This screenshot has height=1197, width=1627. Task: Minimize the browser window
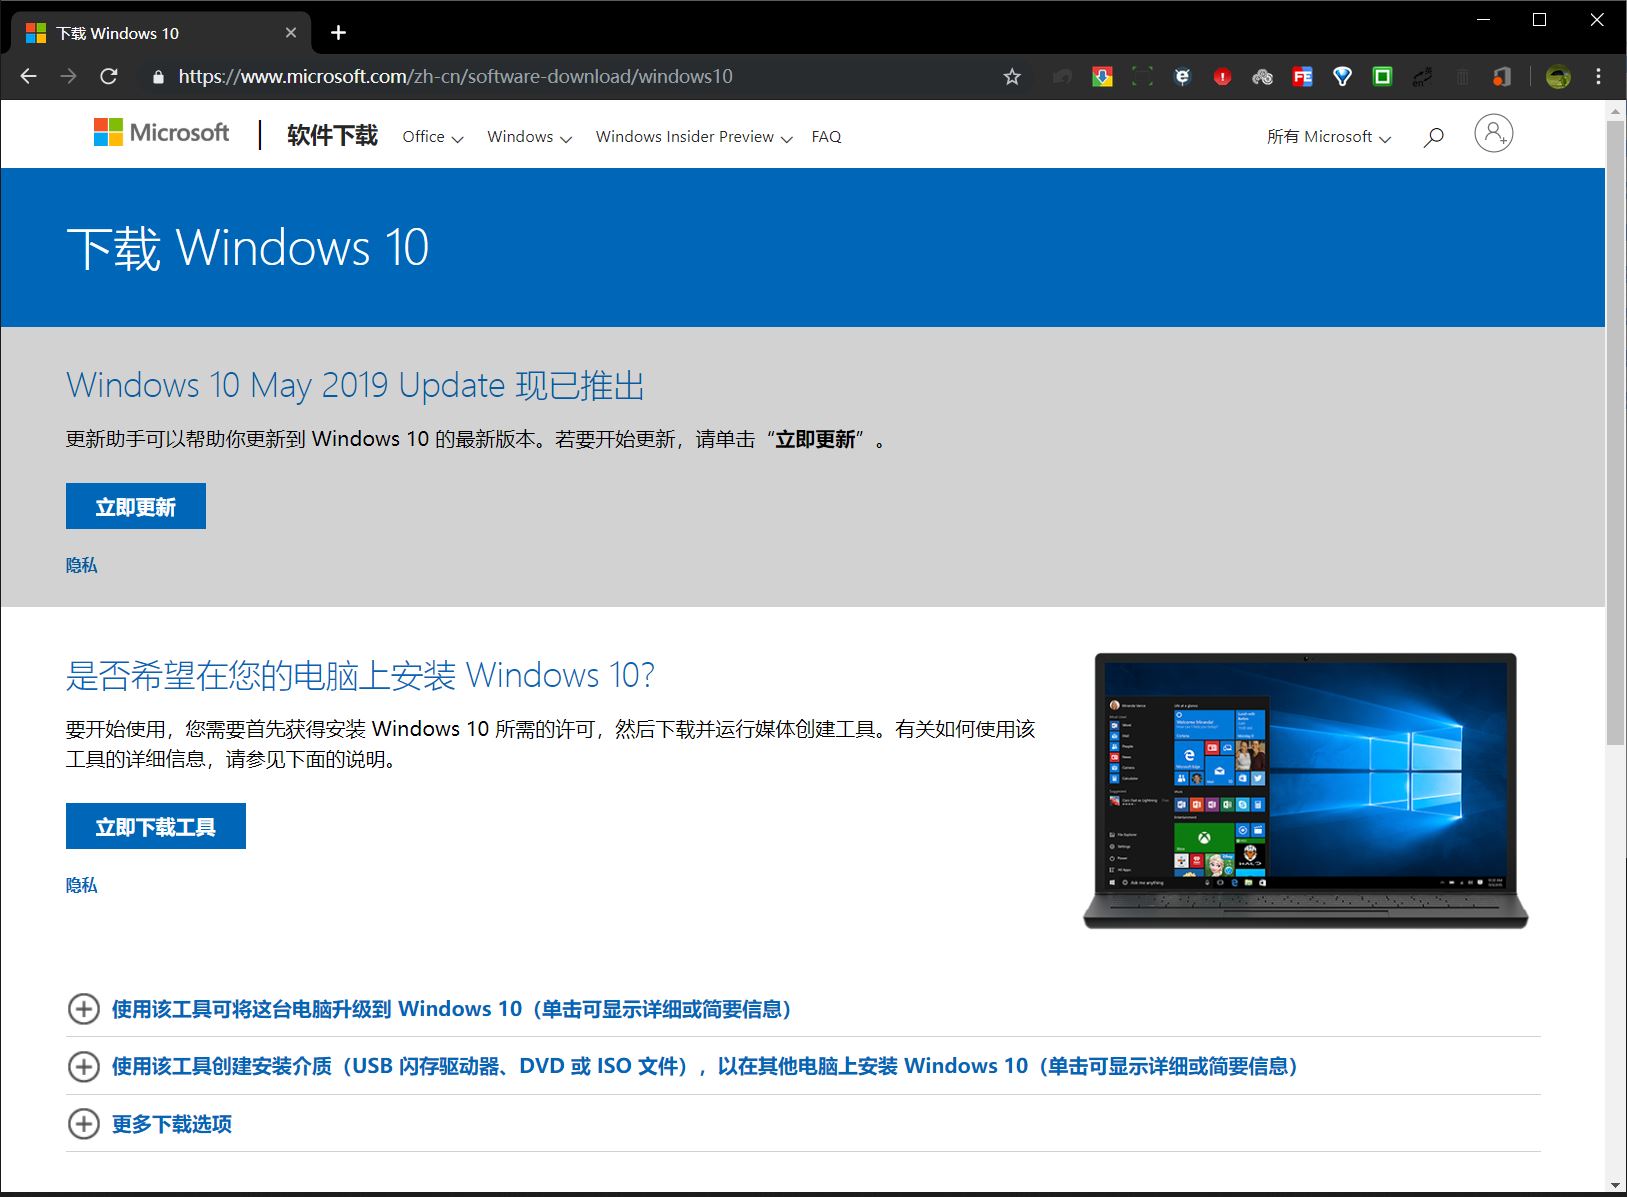[1484, 20]
